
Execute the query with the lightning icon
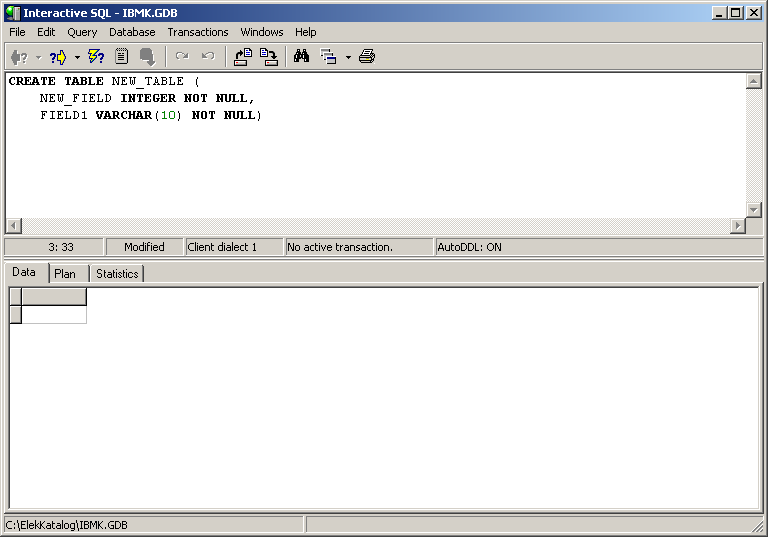pos(96,57)
